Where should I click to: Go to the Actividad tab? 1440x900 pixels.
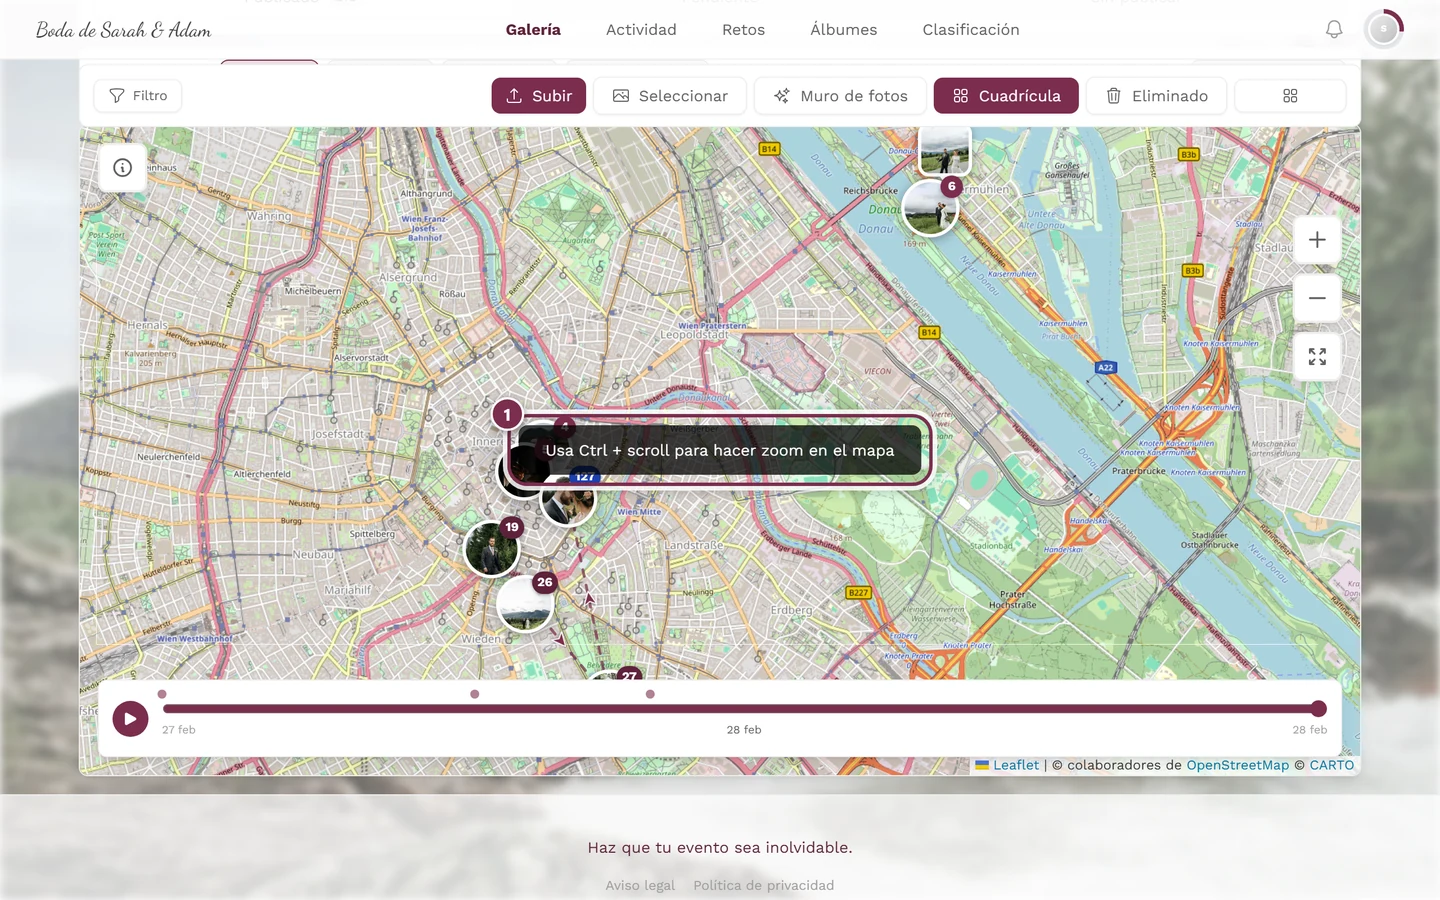(x=641, y=30)
